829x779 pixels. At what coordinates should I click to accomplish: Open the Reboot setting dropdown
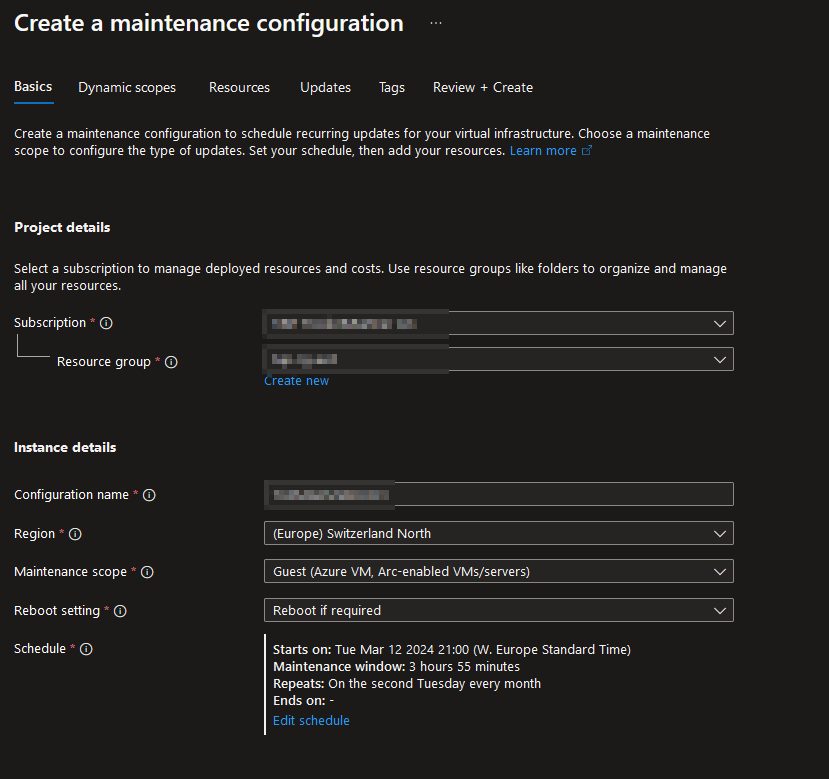coord(499,610)
